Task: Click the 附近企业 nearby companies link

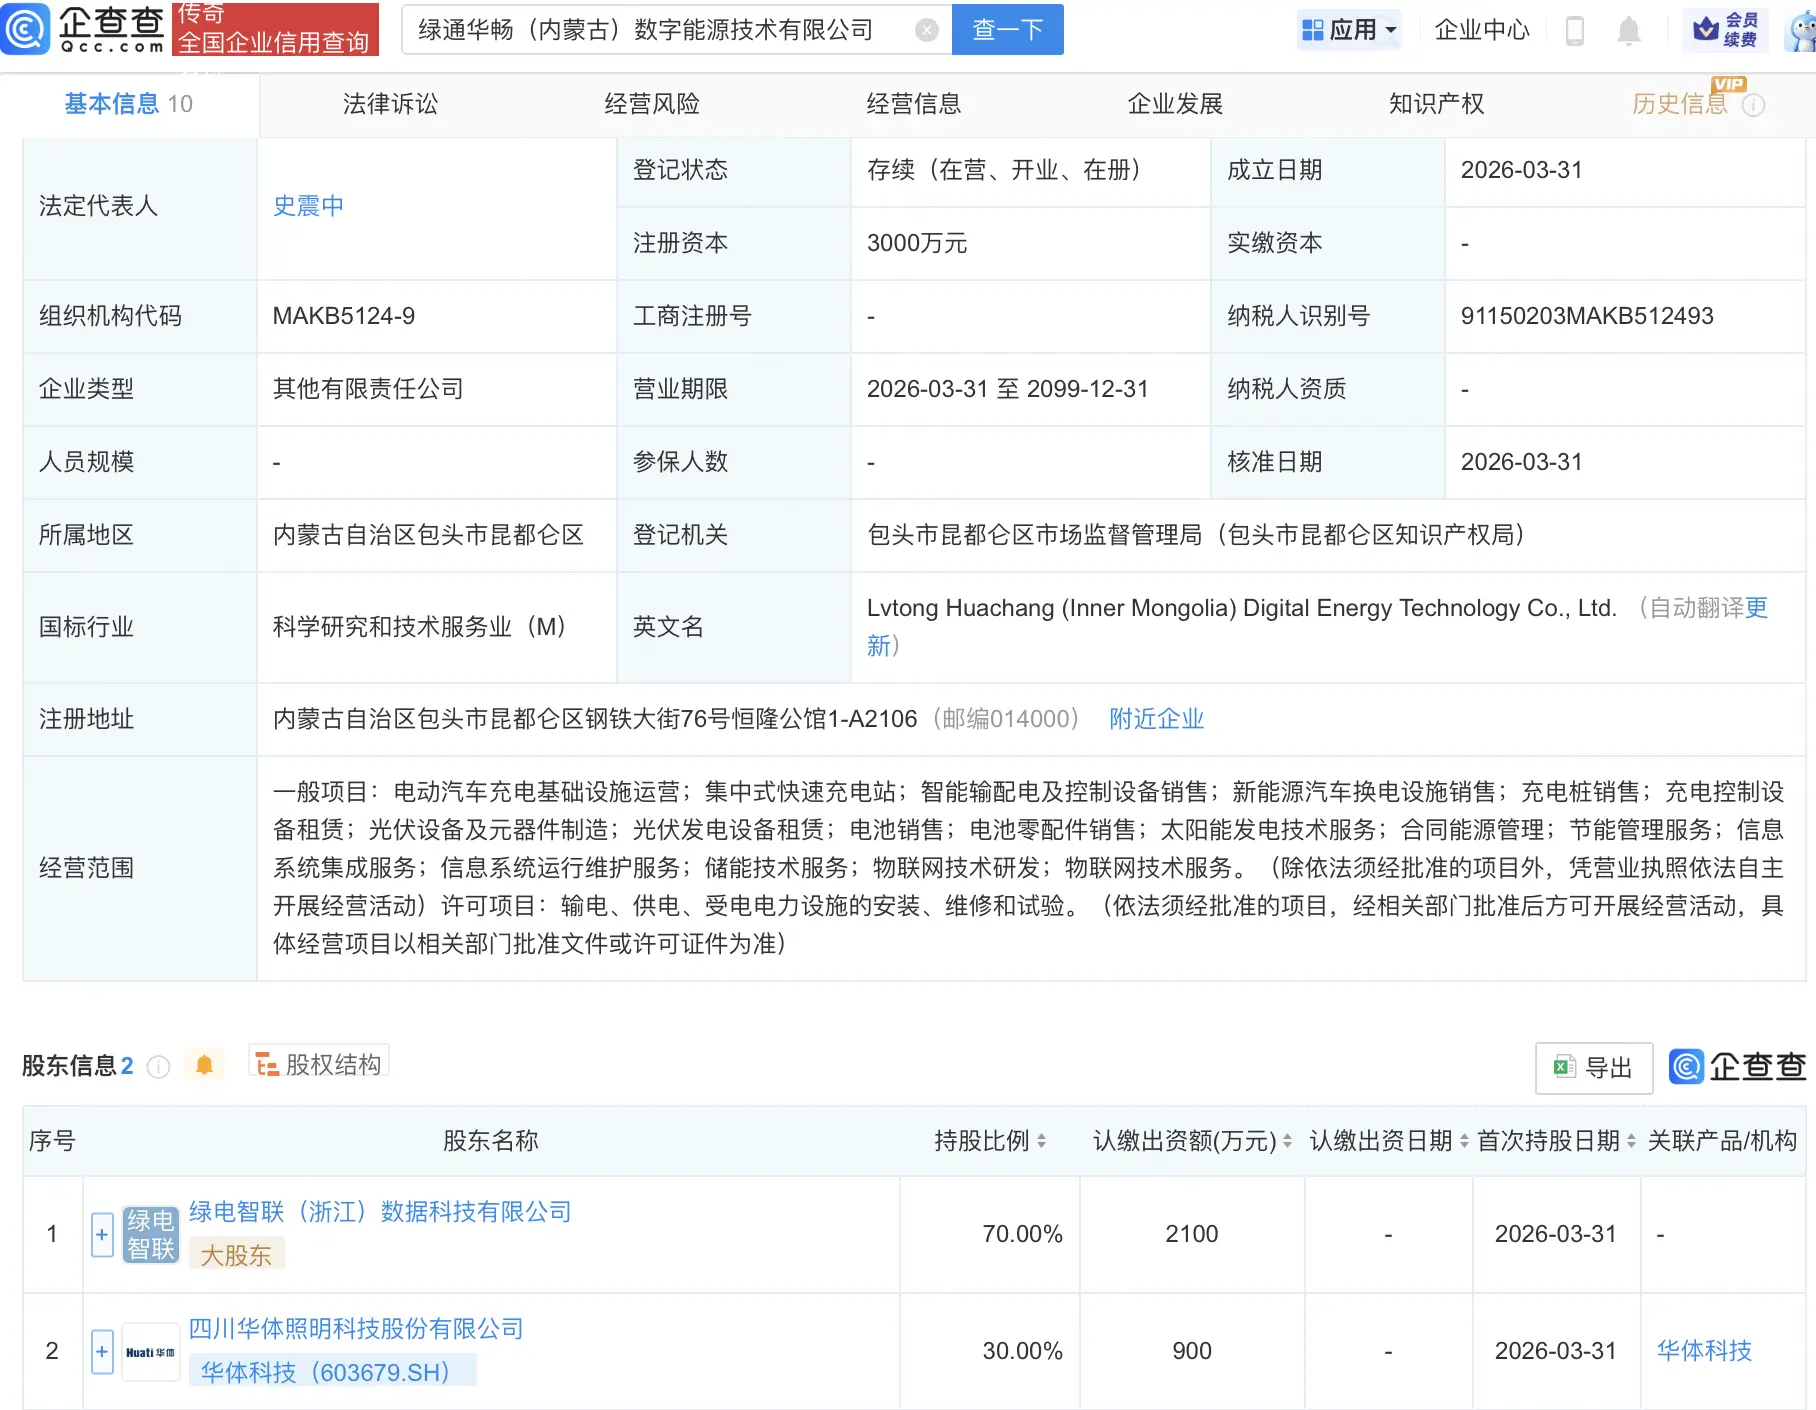Action: coord(1155,719)
